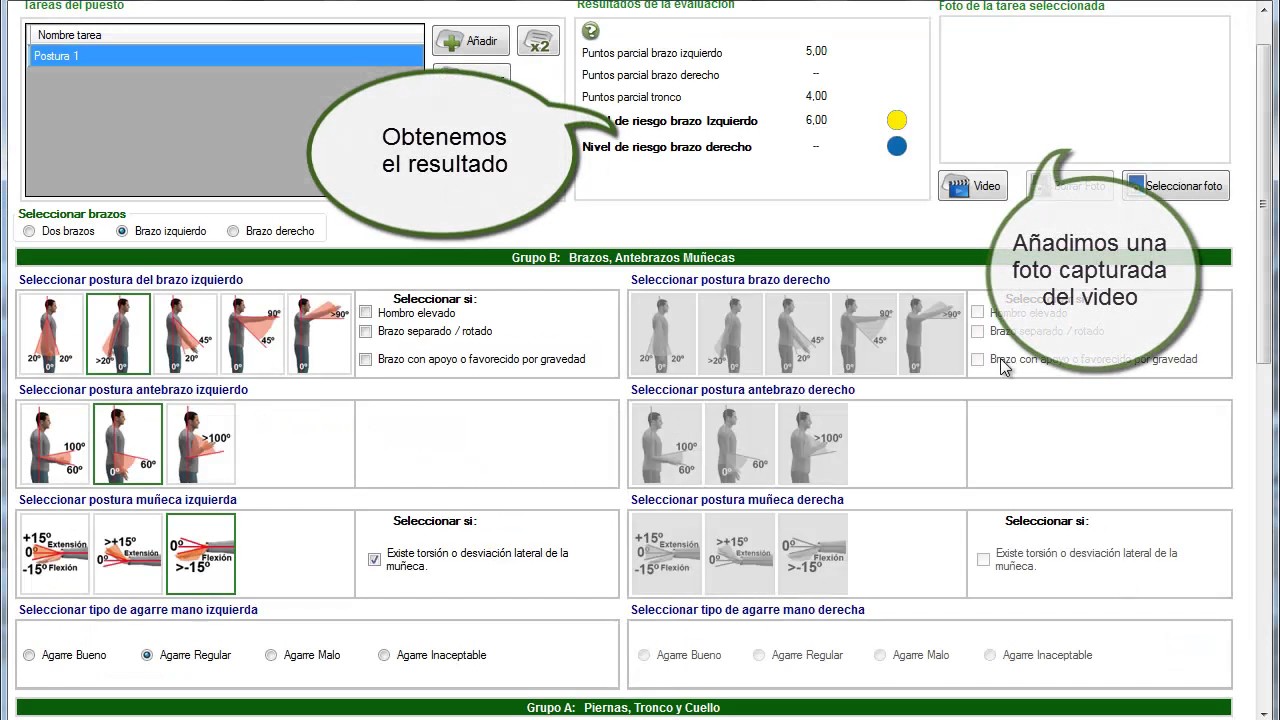
Task: Select left arm posture 45° to 90°
Action: click(252, 334)
